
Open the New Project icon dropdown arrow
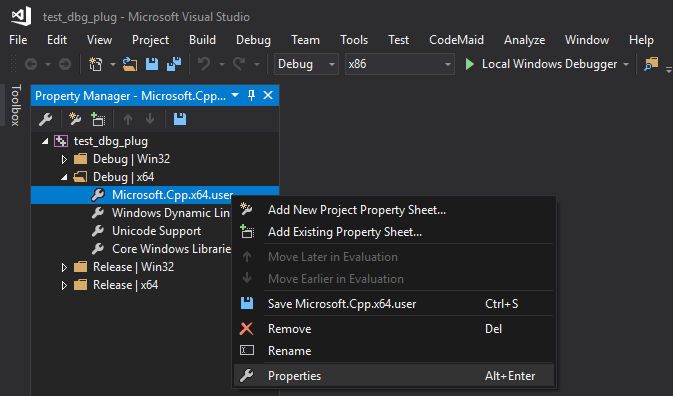pos(112,64)
